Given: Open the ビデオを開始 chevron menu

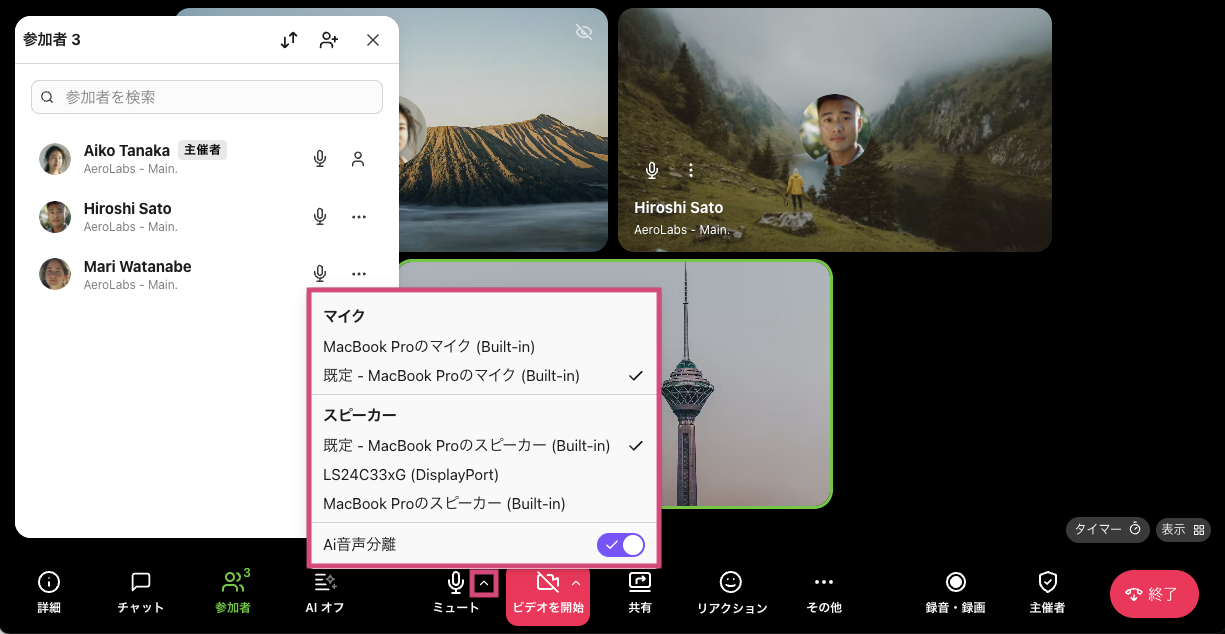Looking at the screenshot, I should pos(575,583).
